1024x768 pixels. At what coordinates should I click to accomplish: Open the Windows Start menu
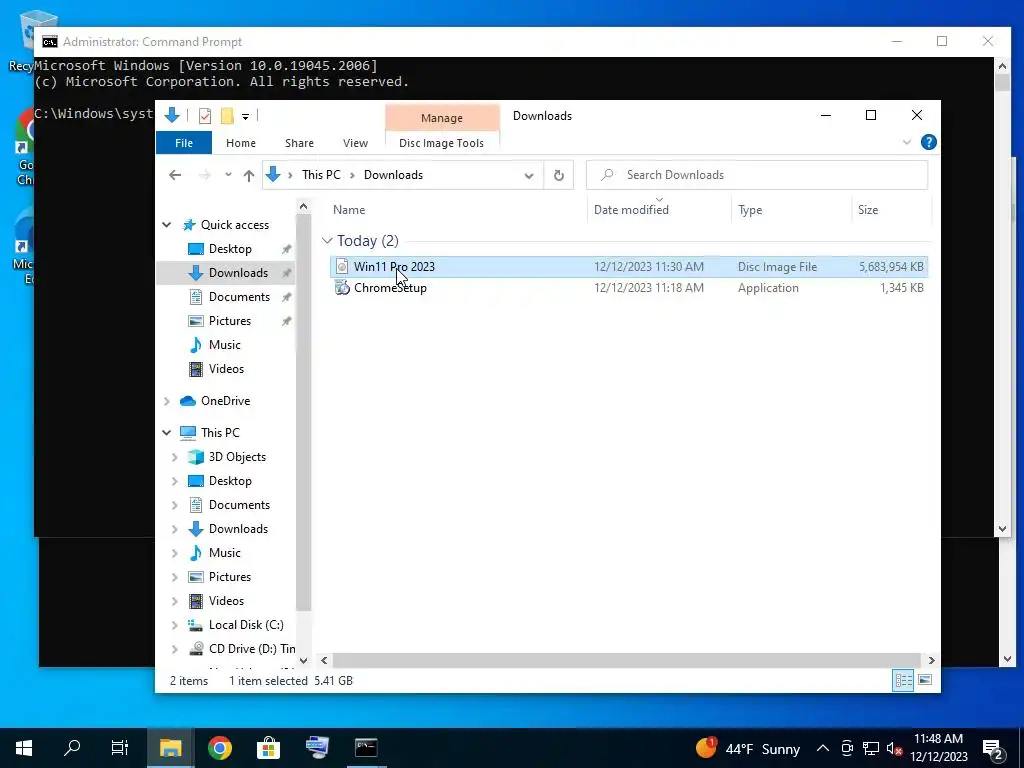[x=24, y=748]
